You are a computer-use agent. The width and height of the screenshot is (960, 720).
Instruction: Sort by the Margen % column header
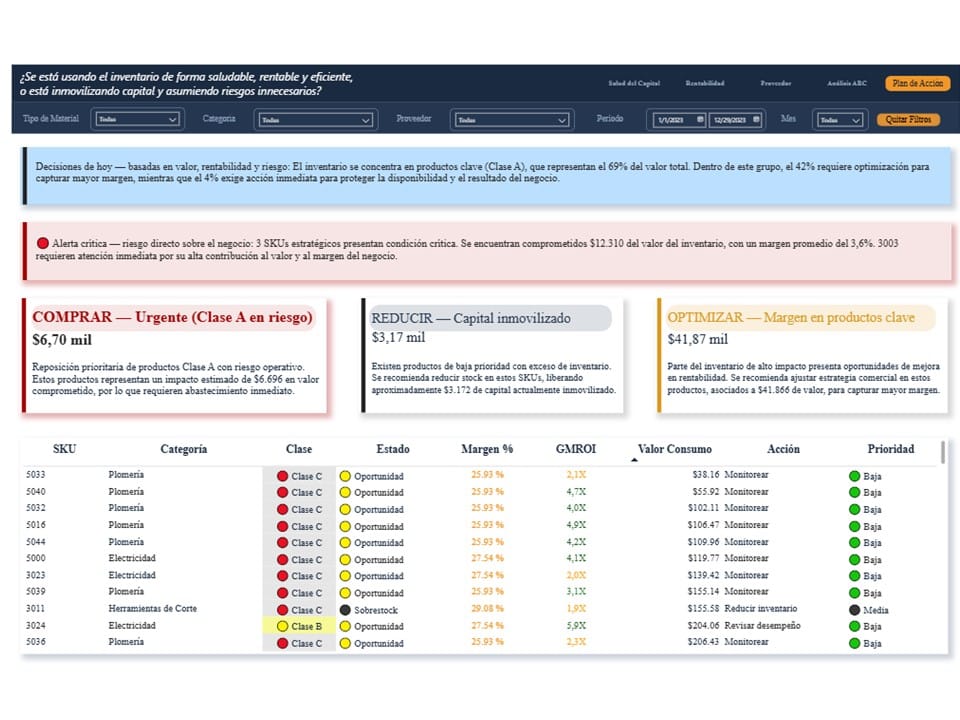[487, 449]
